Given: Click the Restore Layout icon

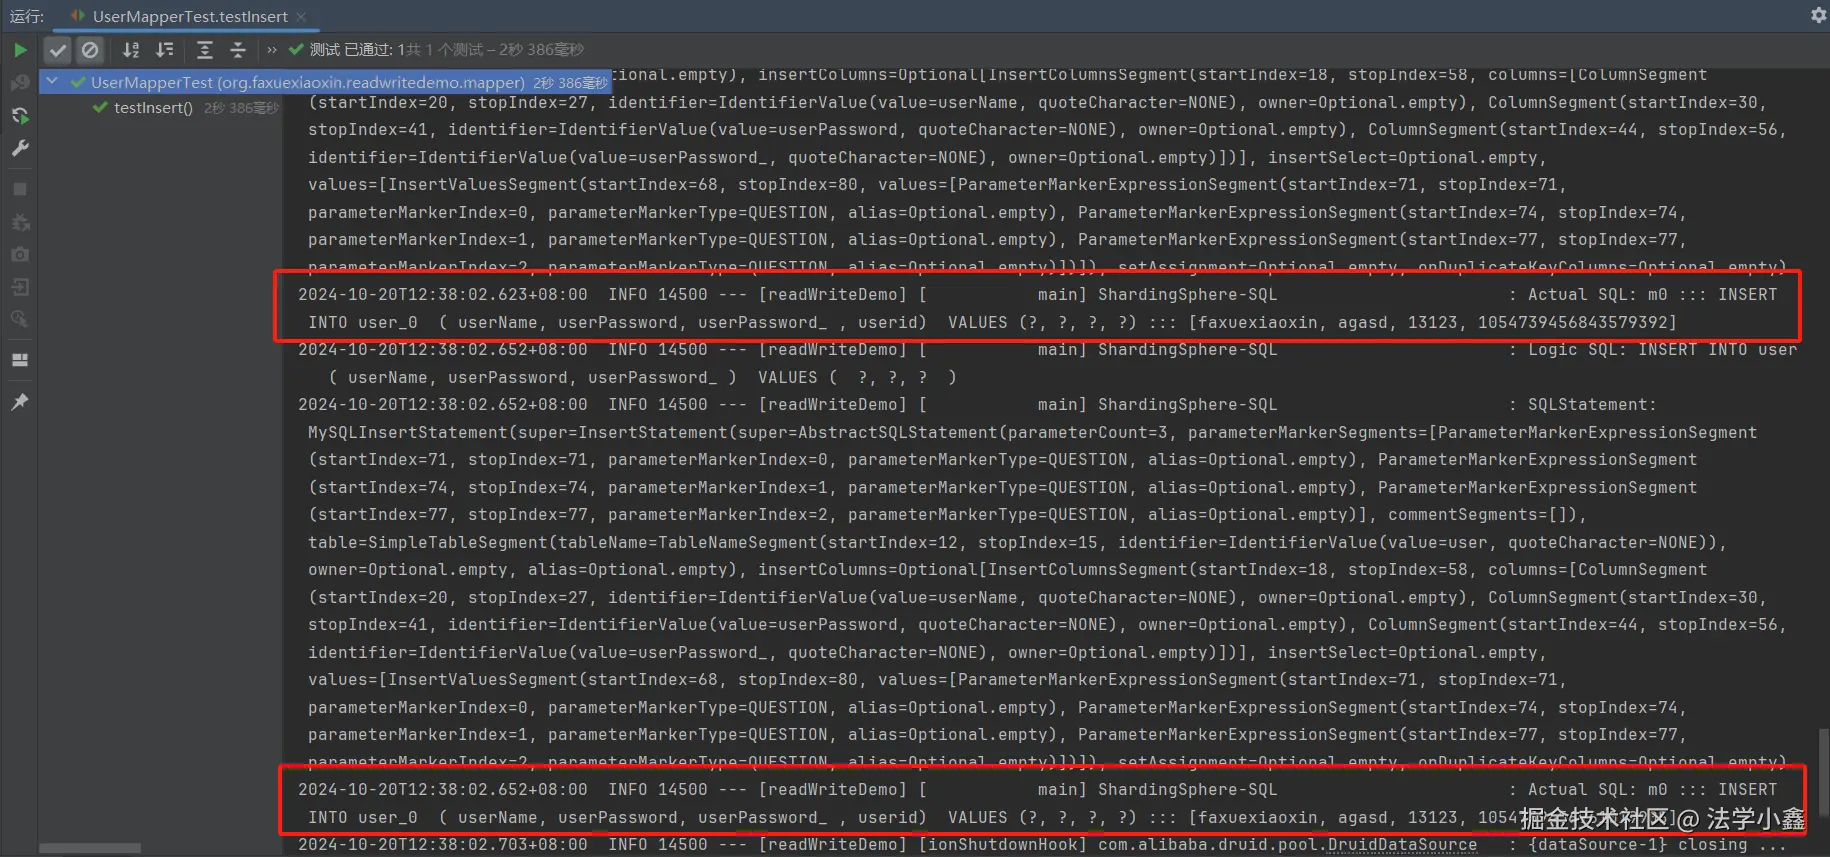Looking at the screenshot, I should point(20,360).
